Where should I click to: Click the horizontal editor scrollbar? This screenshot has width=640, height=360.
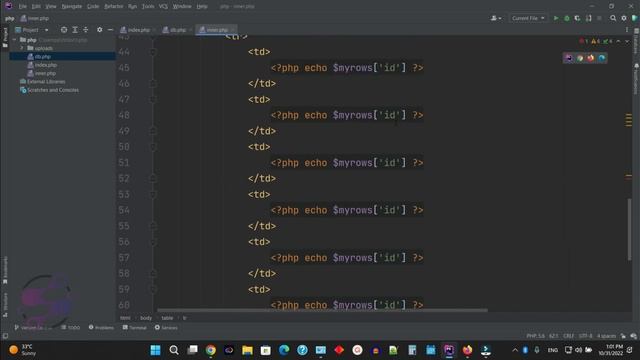coord(322,310)
